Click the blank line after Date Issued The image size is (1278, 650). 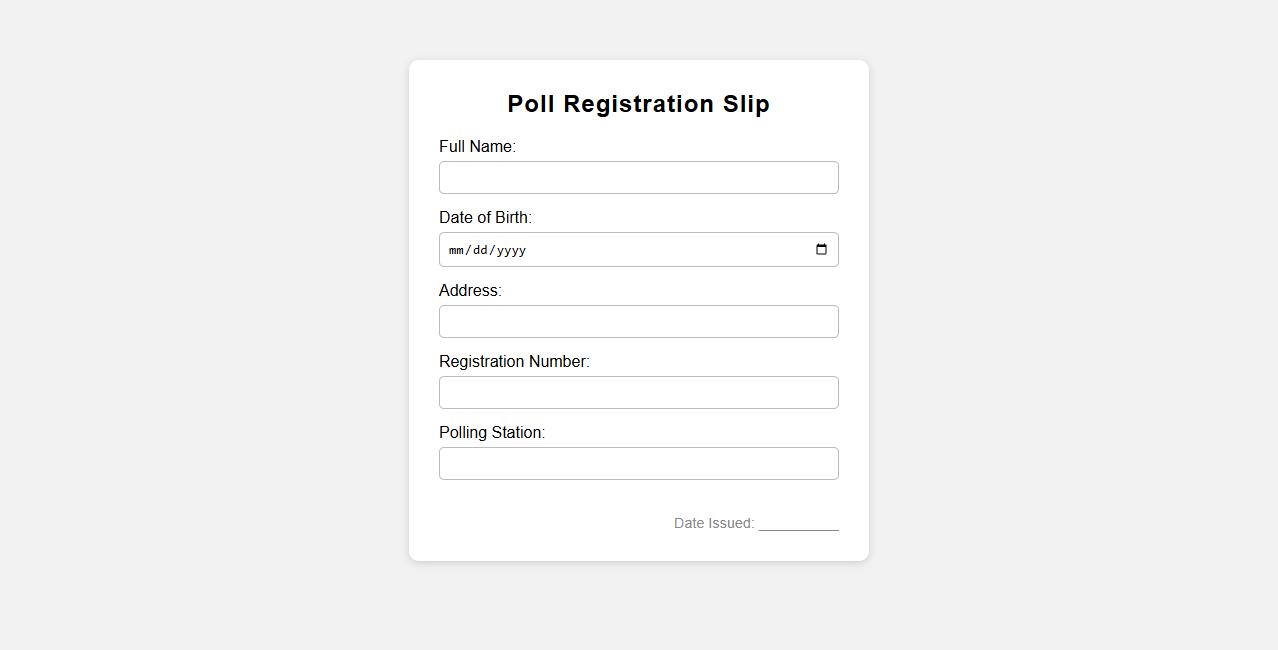[798, 524]
